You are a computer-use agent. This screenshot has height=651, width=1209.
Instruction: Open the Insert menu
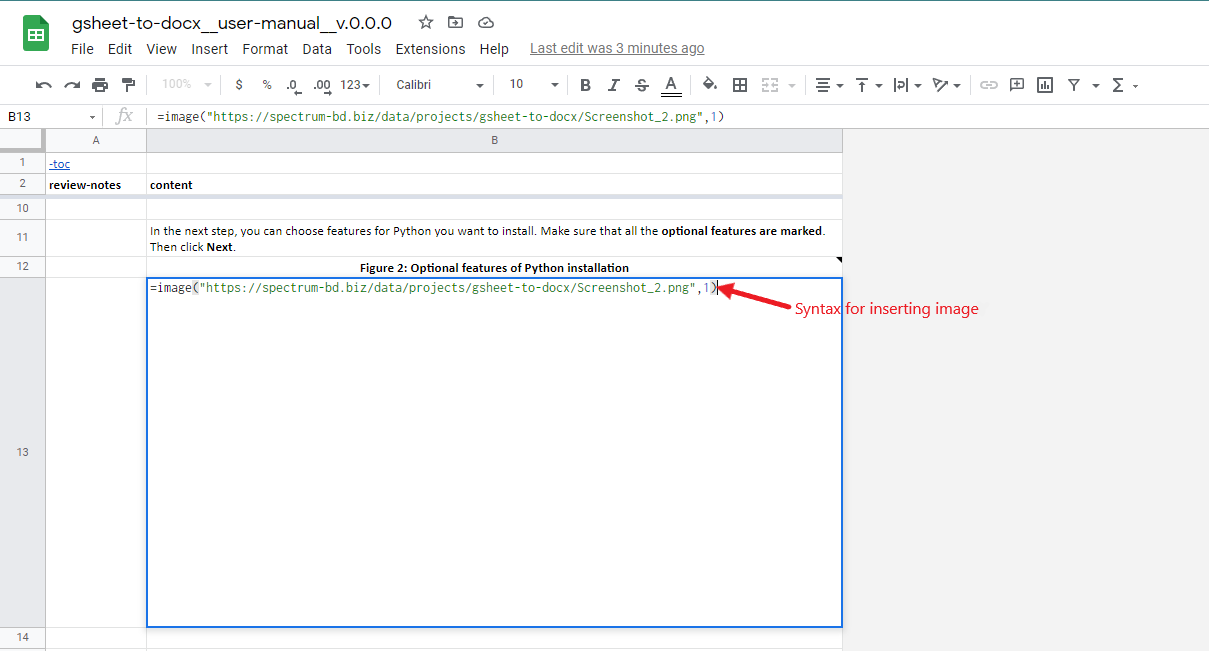pyautogui.click(x=210, y=49)
